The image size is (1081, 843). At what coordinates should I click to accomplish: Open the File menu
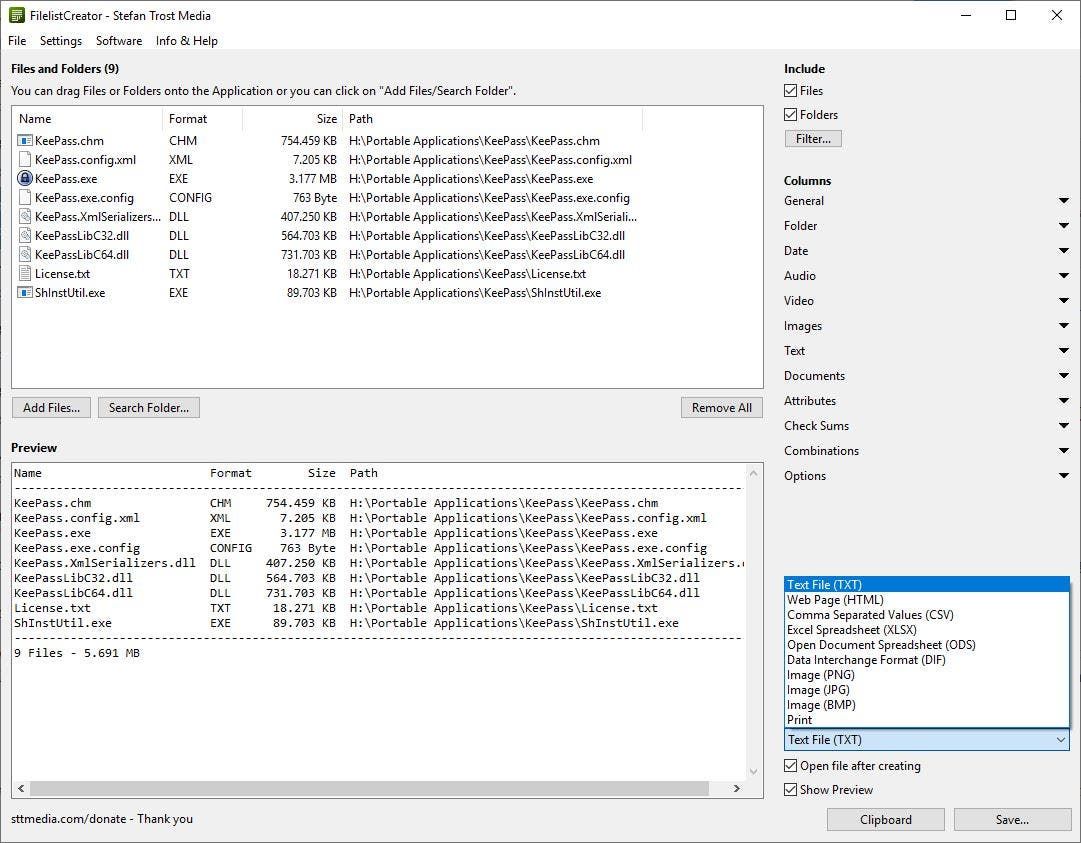(17, 41)
